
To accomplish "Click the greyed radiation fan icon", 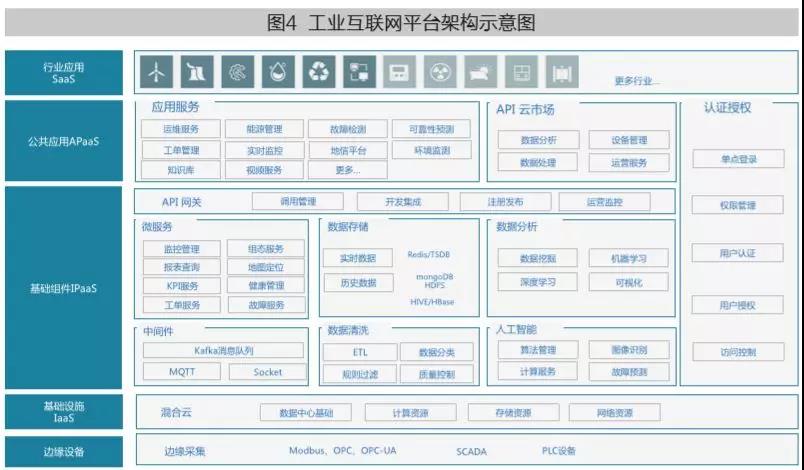I will click(440, 72).
